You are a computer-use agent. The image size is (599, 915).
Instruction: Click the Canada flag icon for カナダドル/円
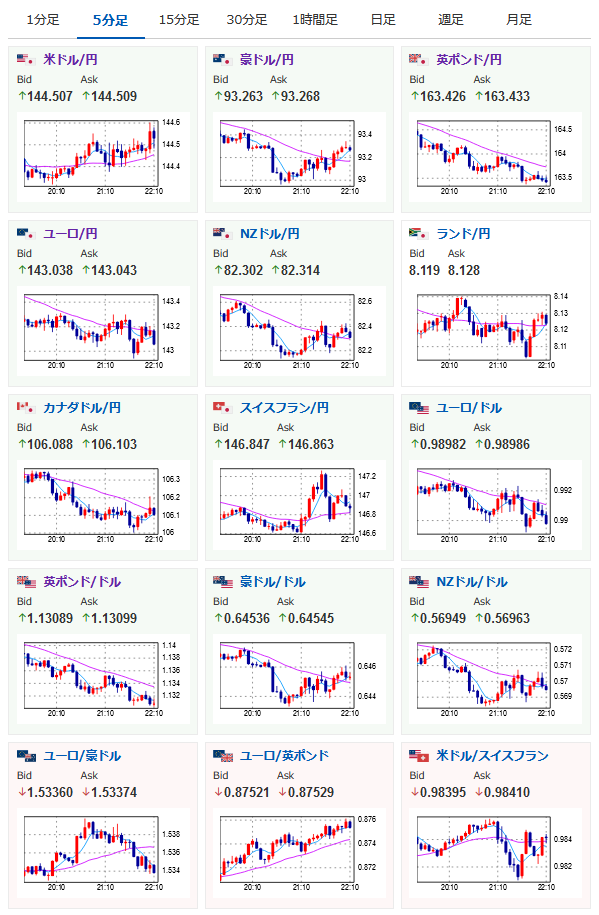[x=26, y=407]
